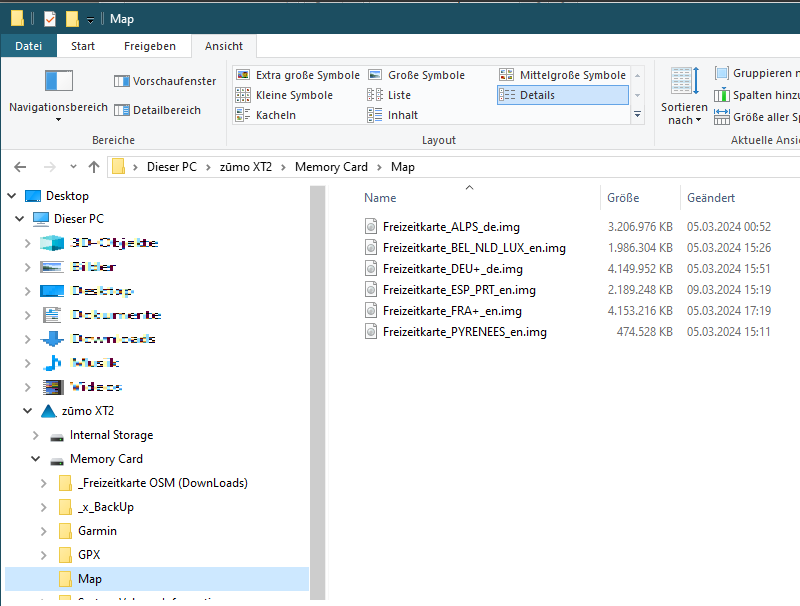Select Liste layout

pyautogui.click(x=389, y=95)
